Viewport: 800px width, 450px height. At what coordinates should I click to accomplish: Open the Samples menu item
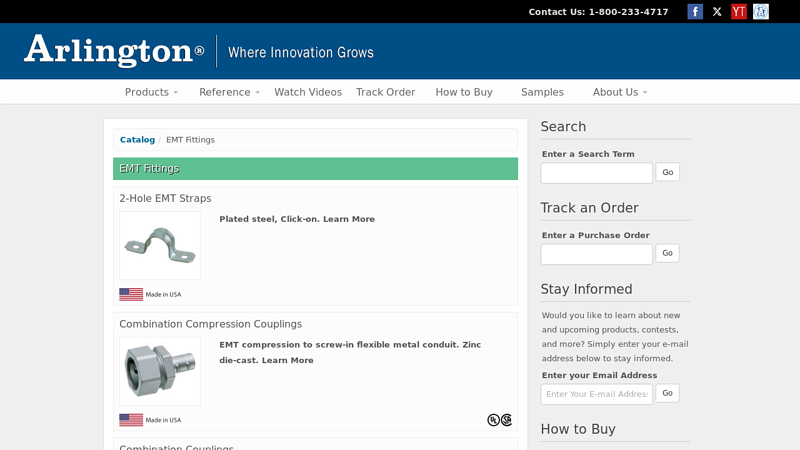click(x=542, y=92)
